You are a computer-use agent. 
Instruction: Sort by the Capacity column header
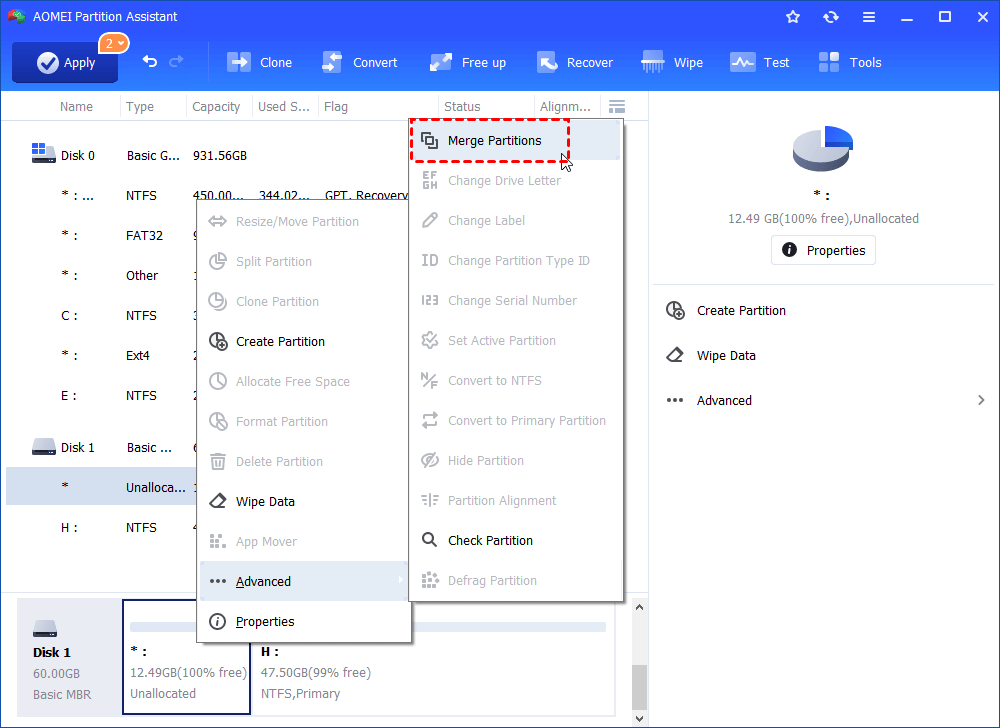tap(216, 106)
